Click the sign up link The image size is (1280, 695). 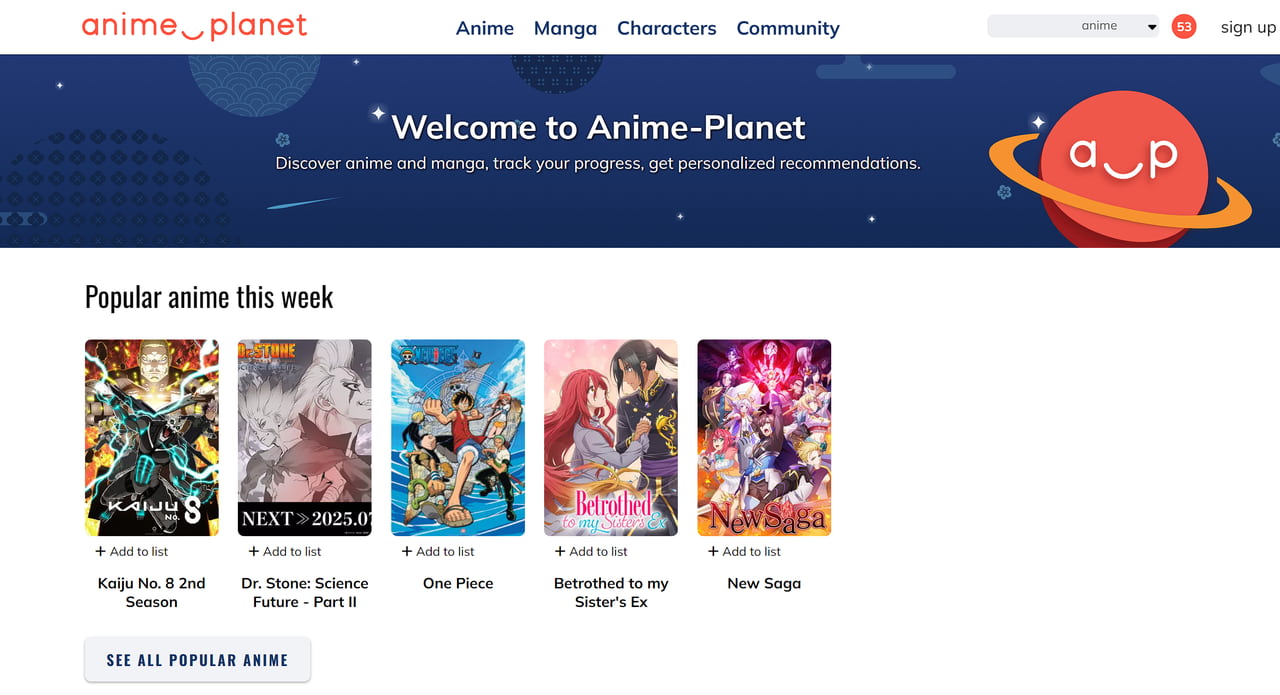(x=1248, y=27)
